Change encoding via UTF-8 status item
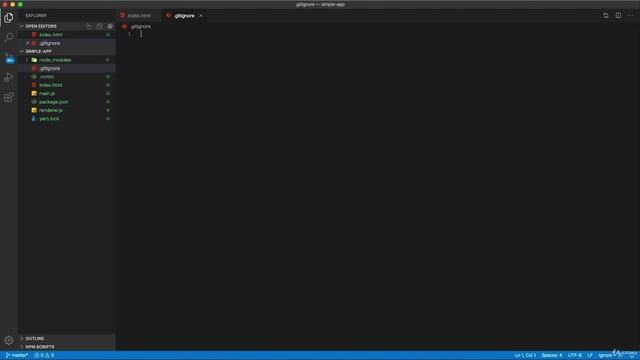This screenshot has width=640, height=360. click(x=574, y=356)
